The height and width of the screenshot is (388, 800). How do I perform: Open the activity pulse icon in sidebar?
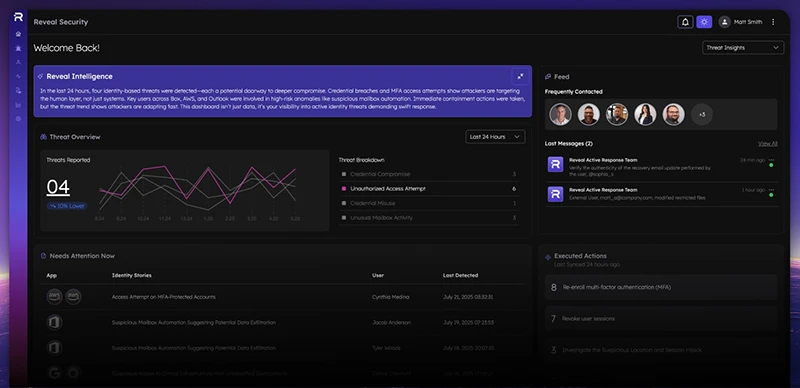coord(18,77)
